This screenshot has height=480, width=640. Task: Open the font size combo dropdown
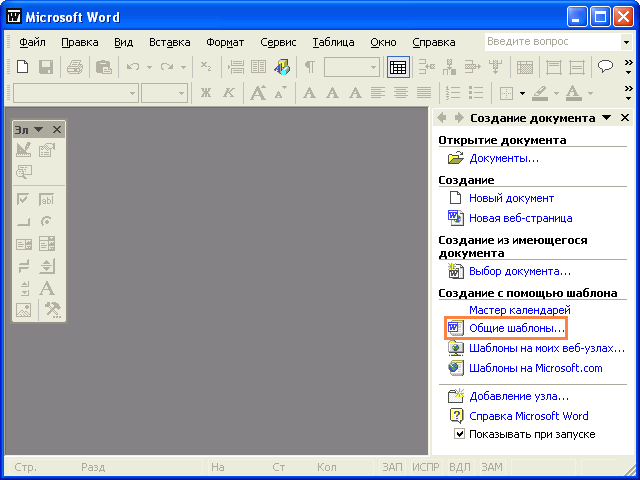[x=181, y=93]
